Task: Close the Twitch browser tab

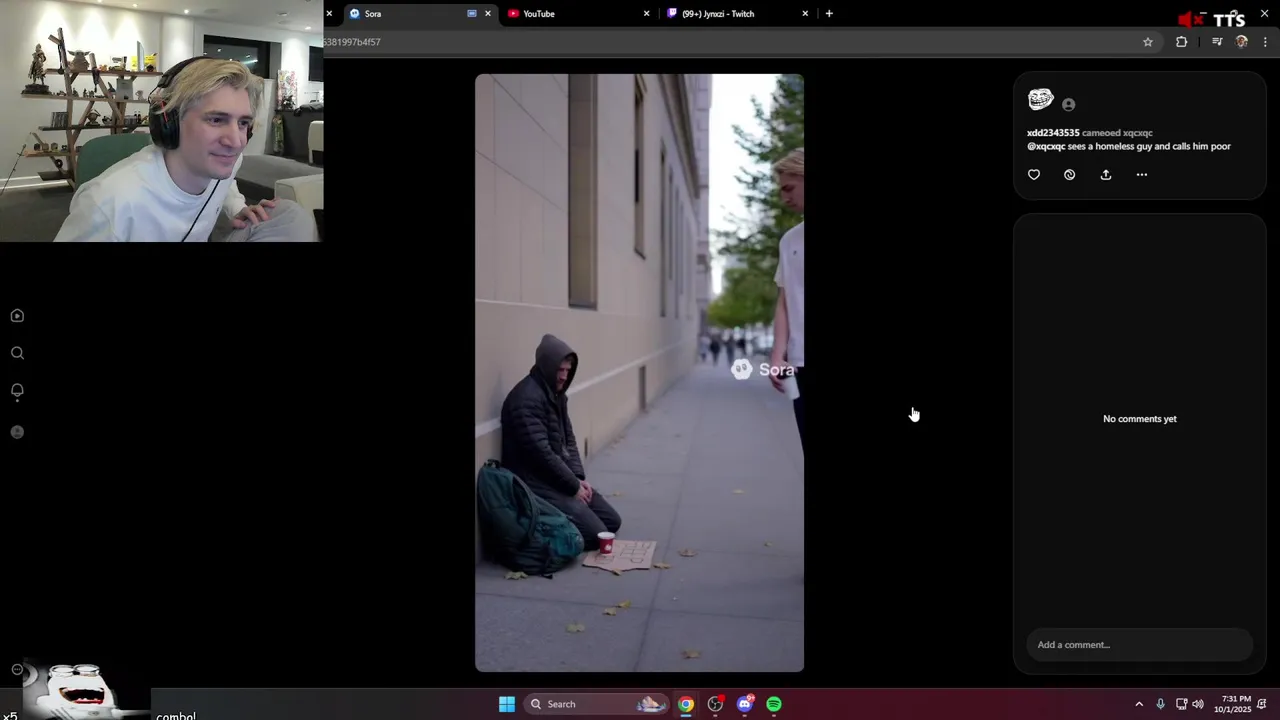Action: pyautogui.click(x=805, y=14)
